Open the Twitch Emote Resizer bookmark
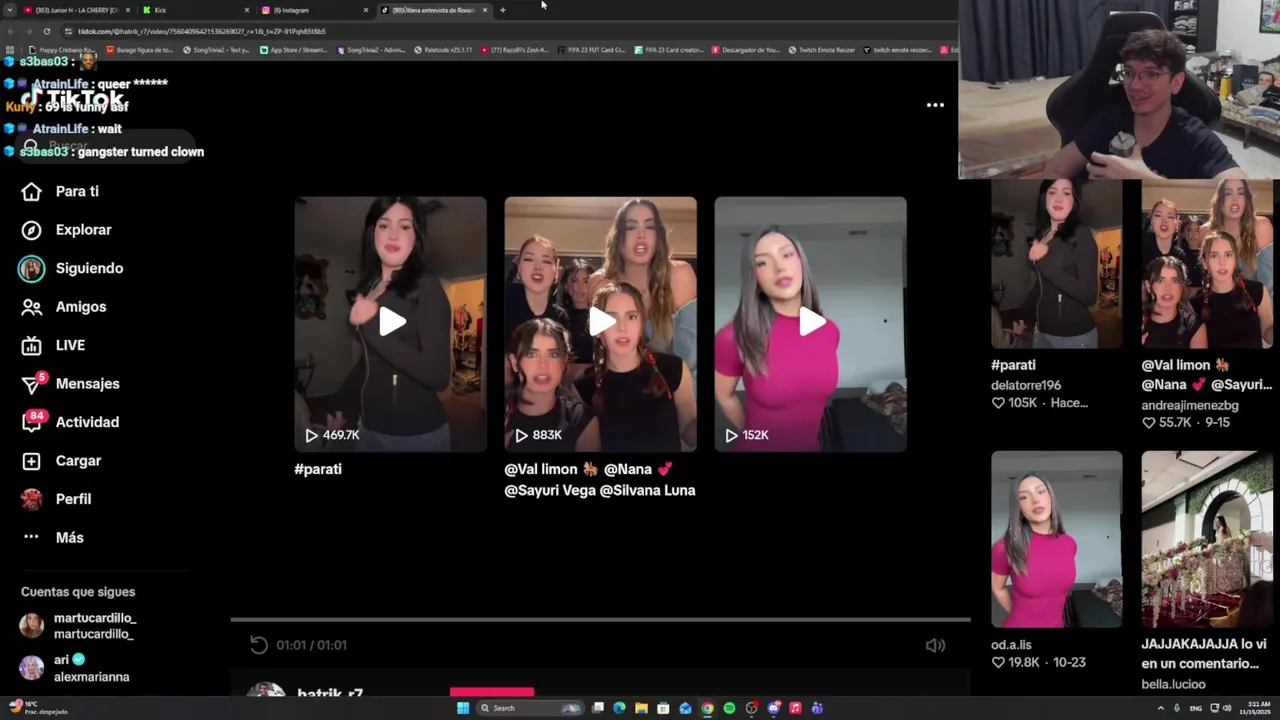 [x=822, y=50]
